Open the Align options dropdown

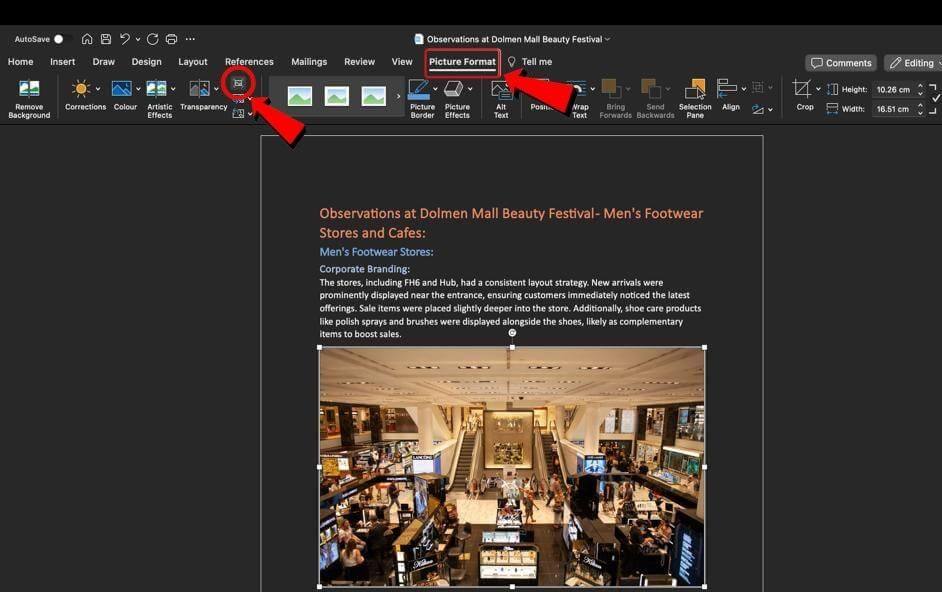[742, 89]
